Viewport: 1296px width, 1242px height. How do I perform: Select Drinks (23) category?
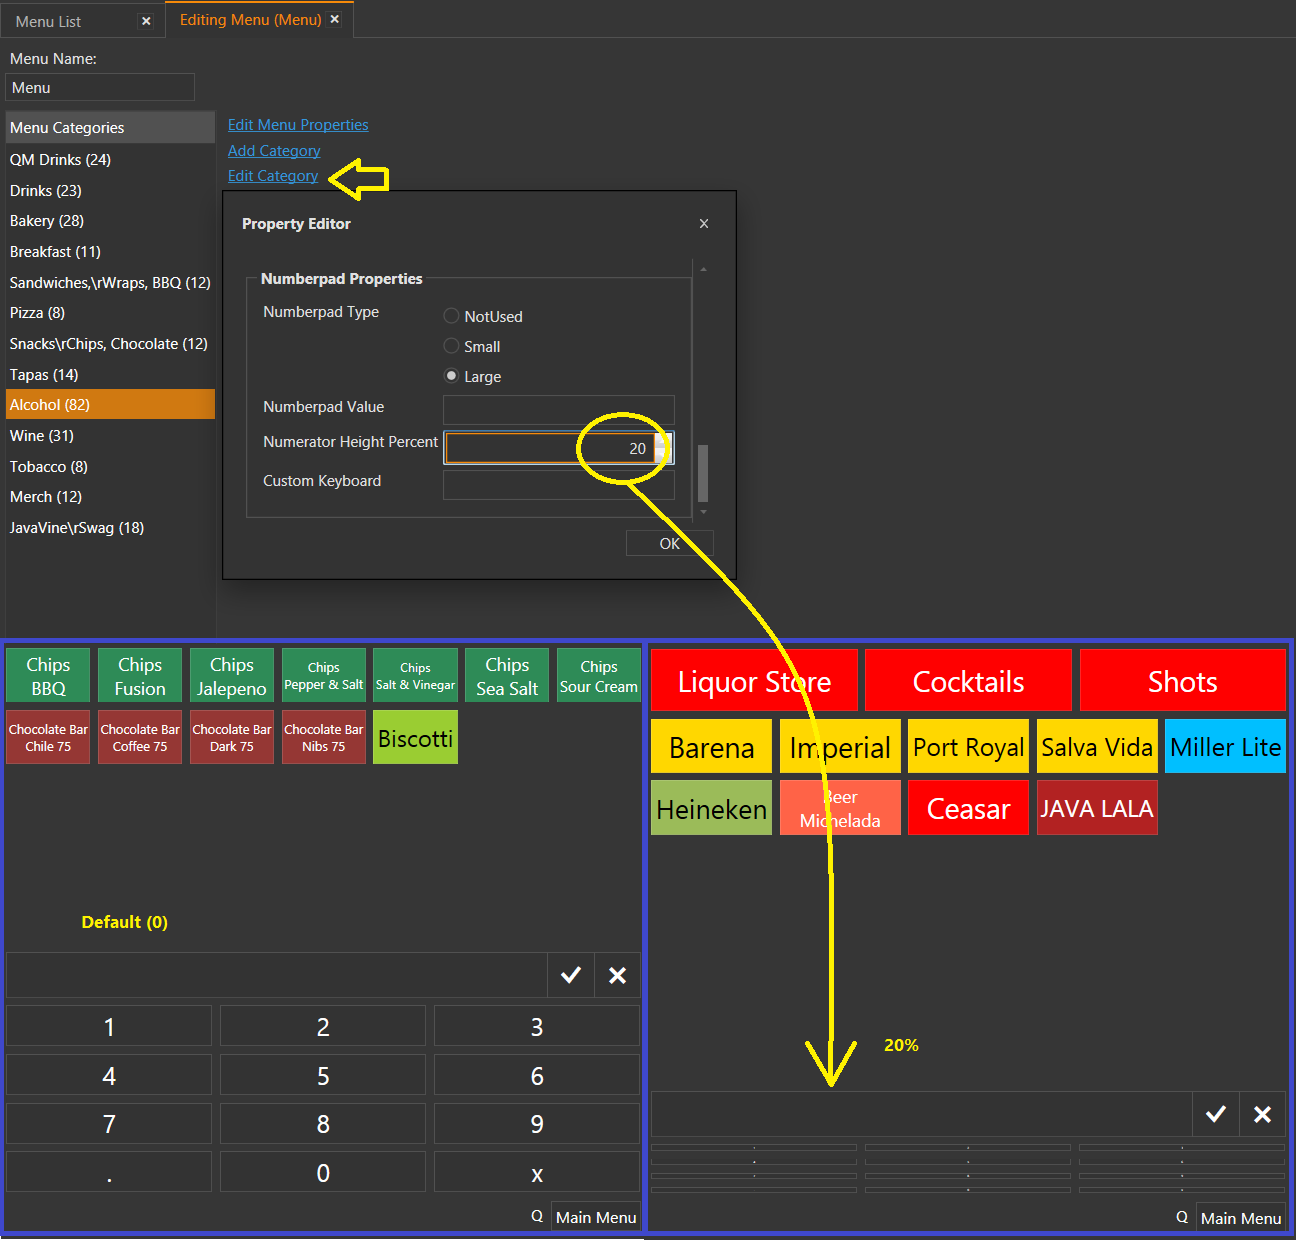tap(110, 191)
